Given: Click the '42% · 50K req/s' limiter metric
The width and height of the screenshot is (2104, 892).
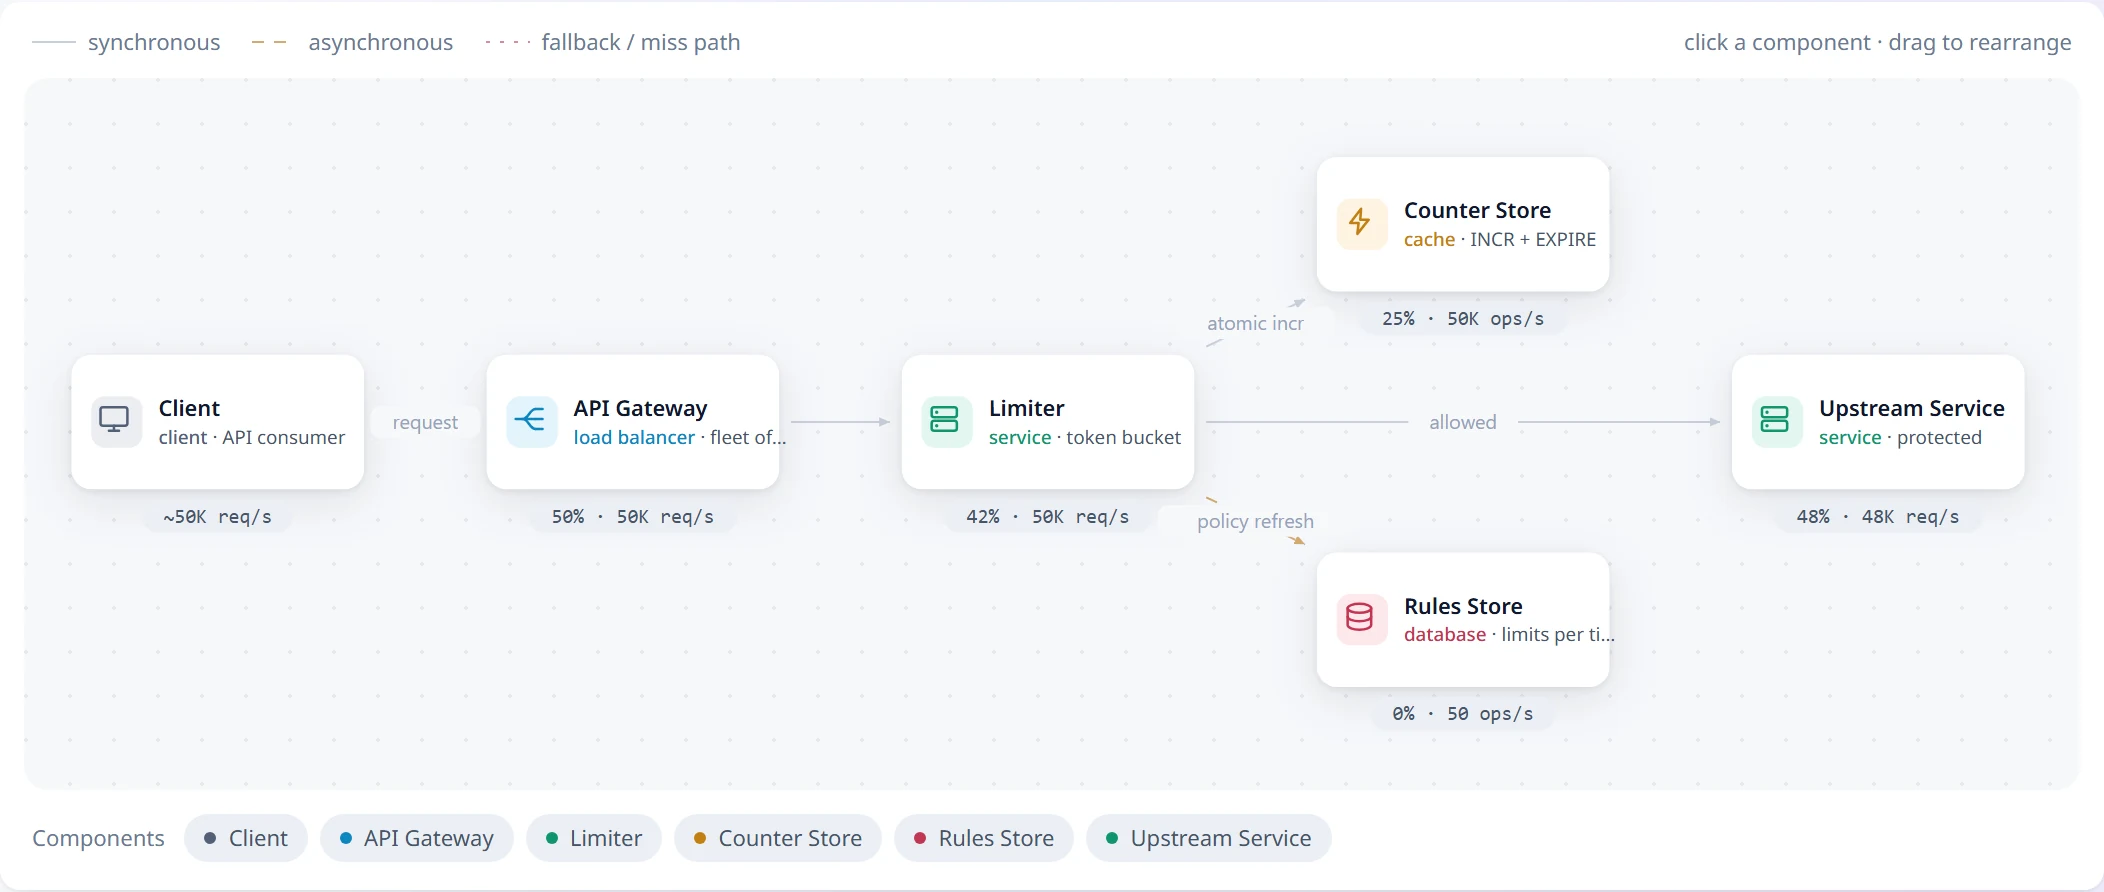Looking at the screenshot, I should (x=1048, y=517).
